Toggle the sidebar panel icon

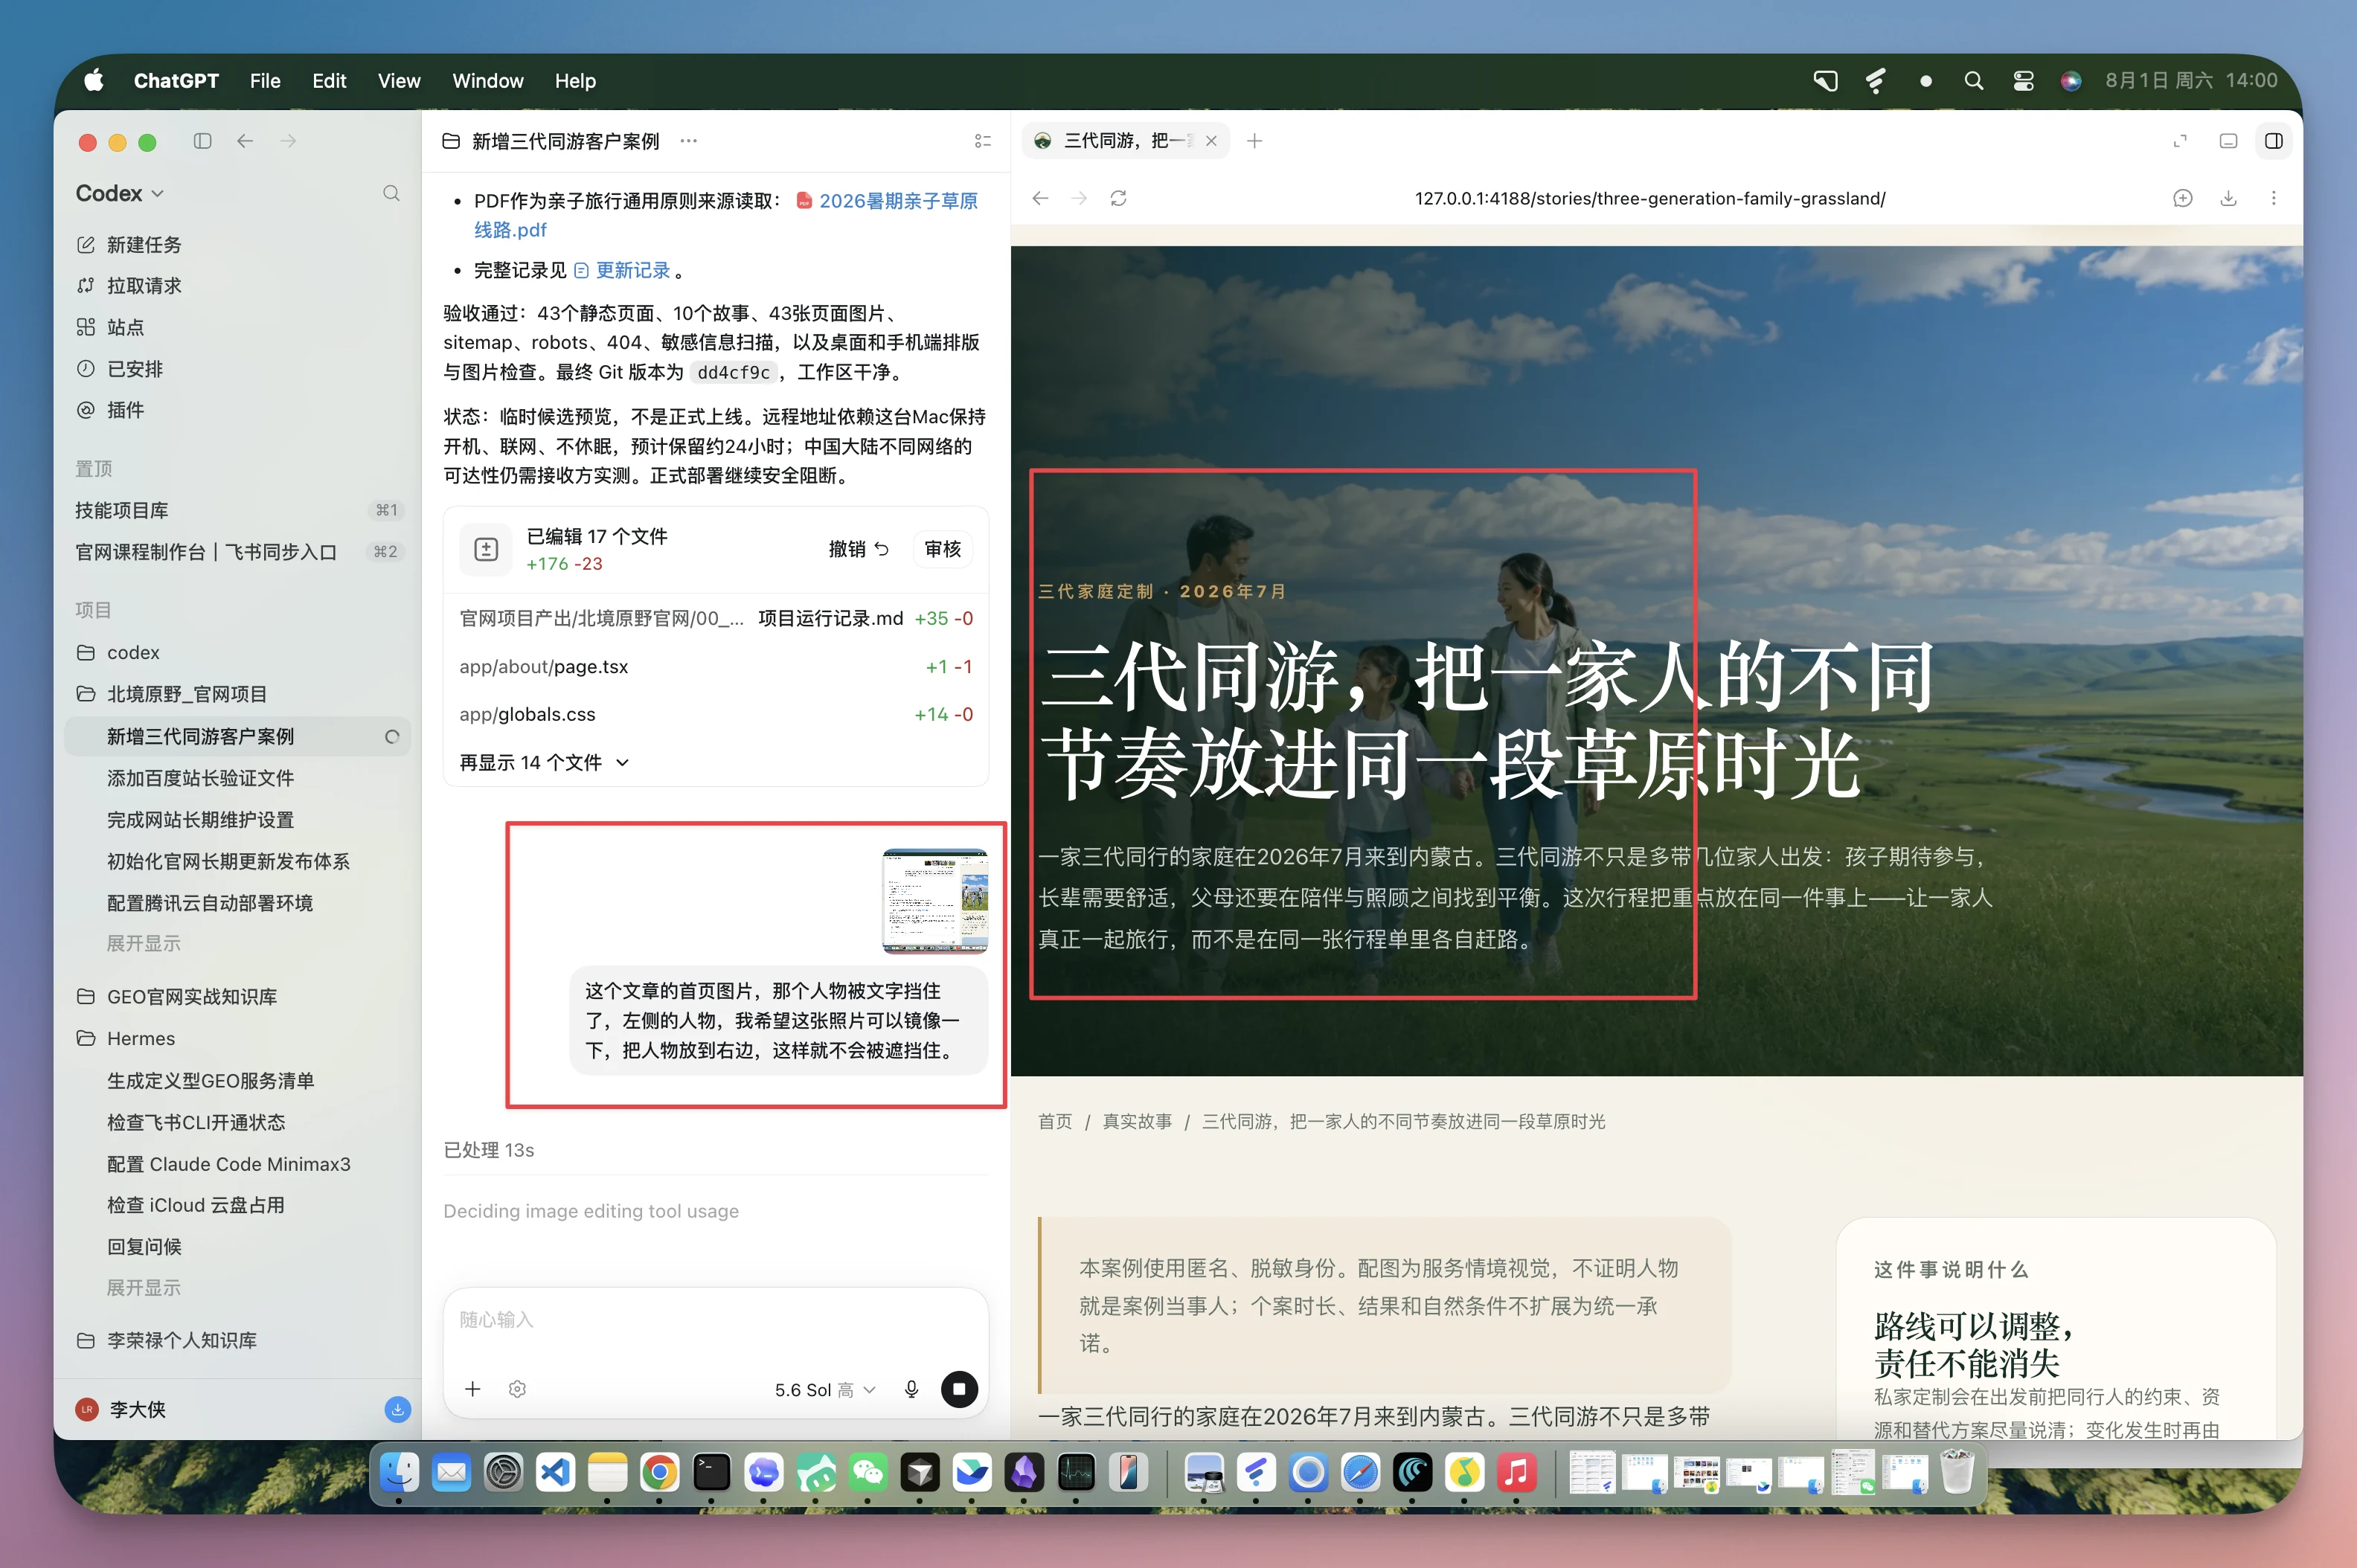[202, 141]
